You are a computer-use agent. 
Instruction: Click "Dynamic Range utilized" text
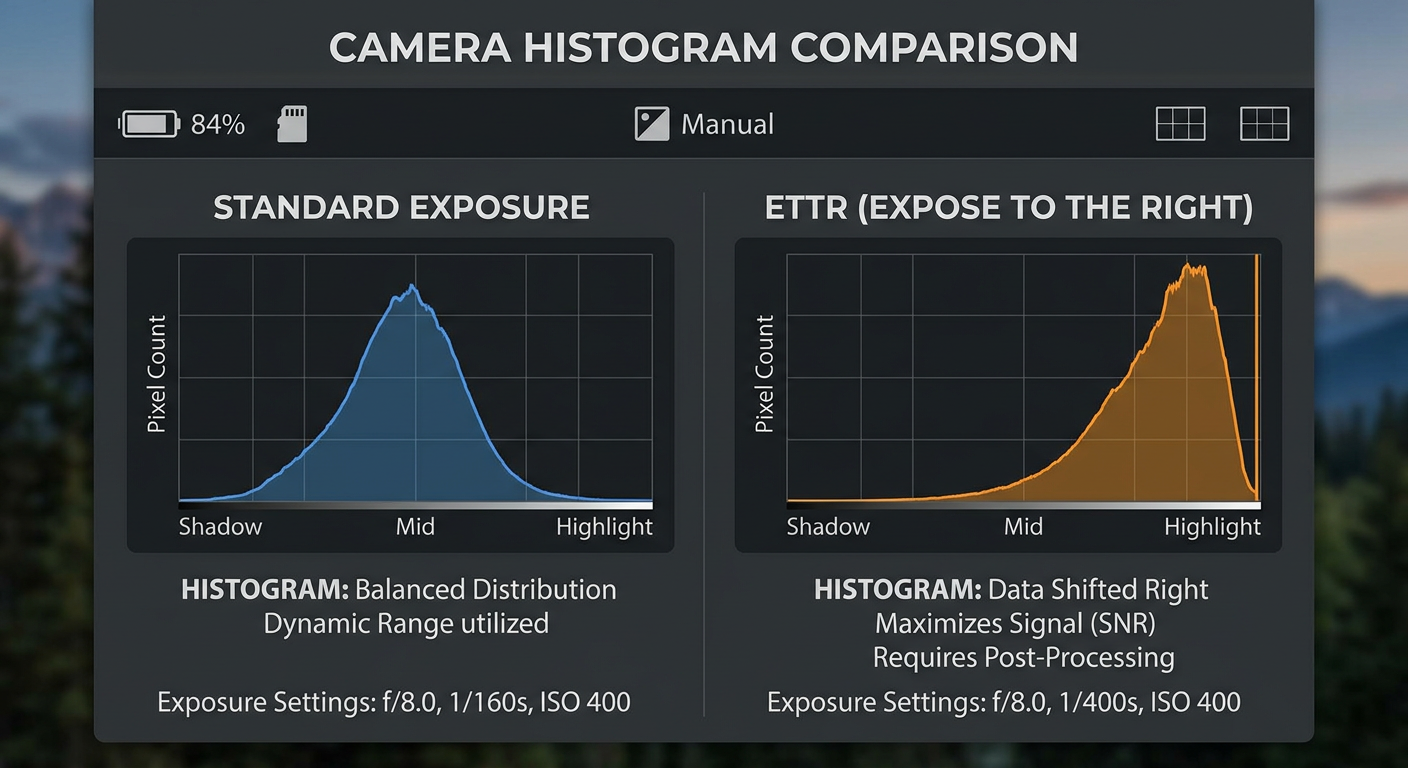(406, 624)
